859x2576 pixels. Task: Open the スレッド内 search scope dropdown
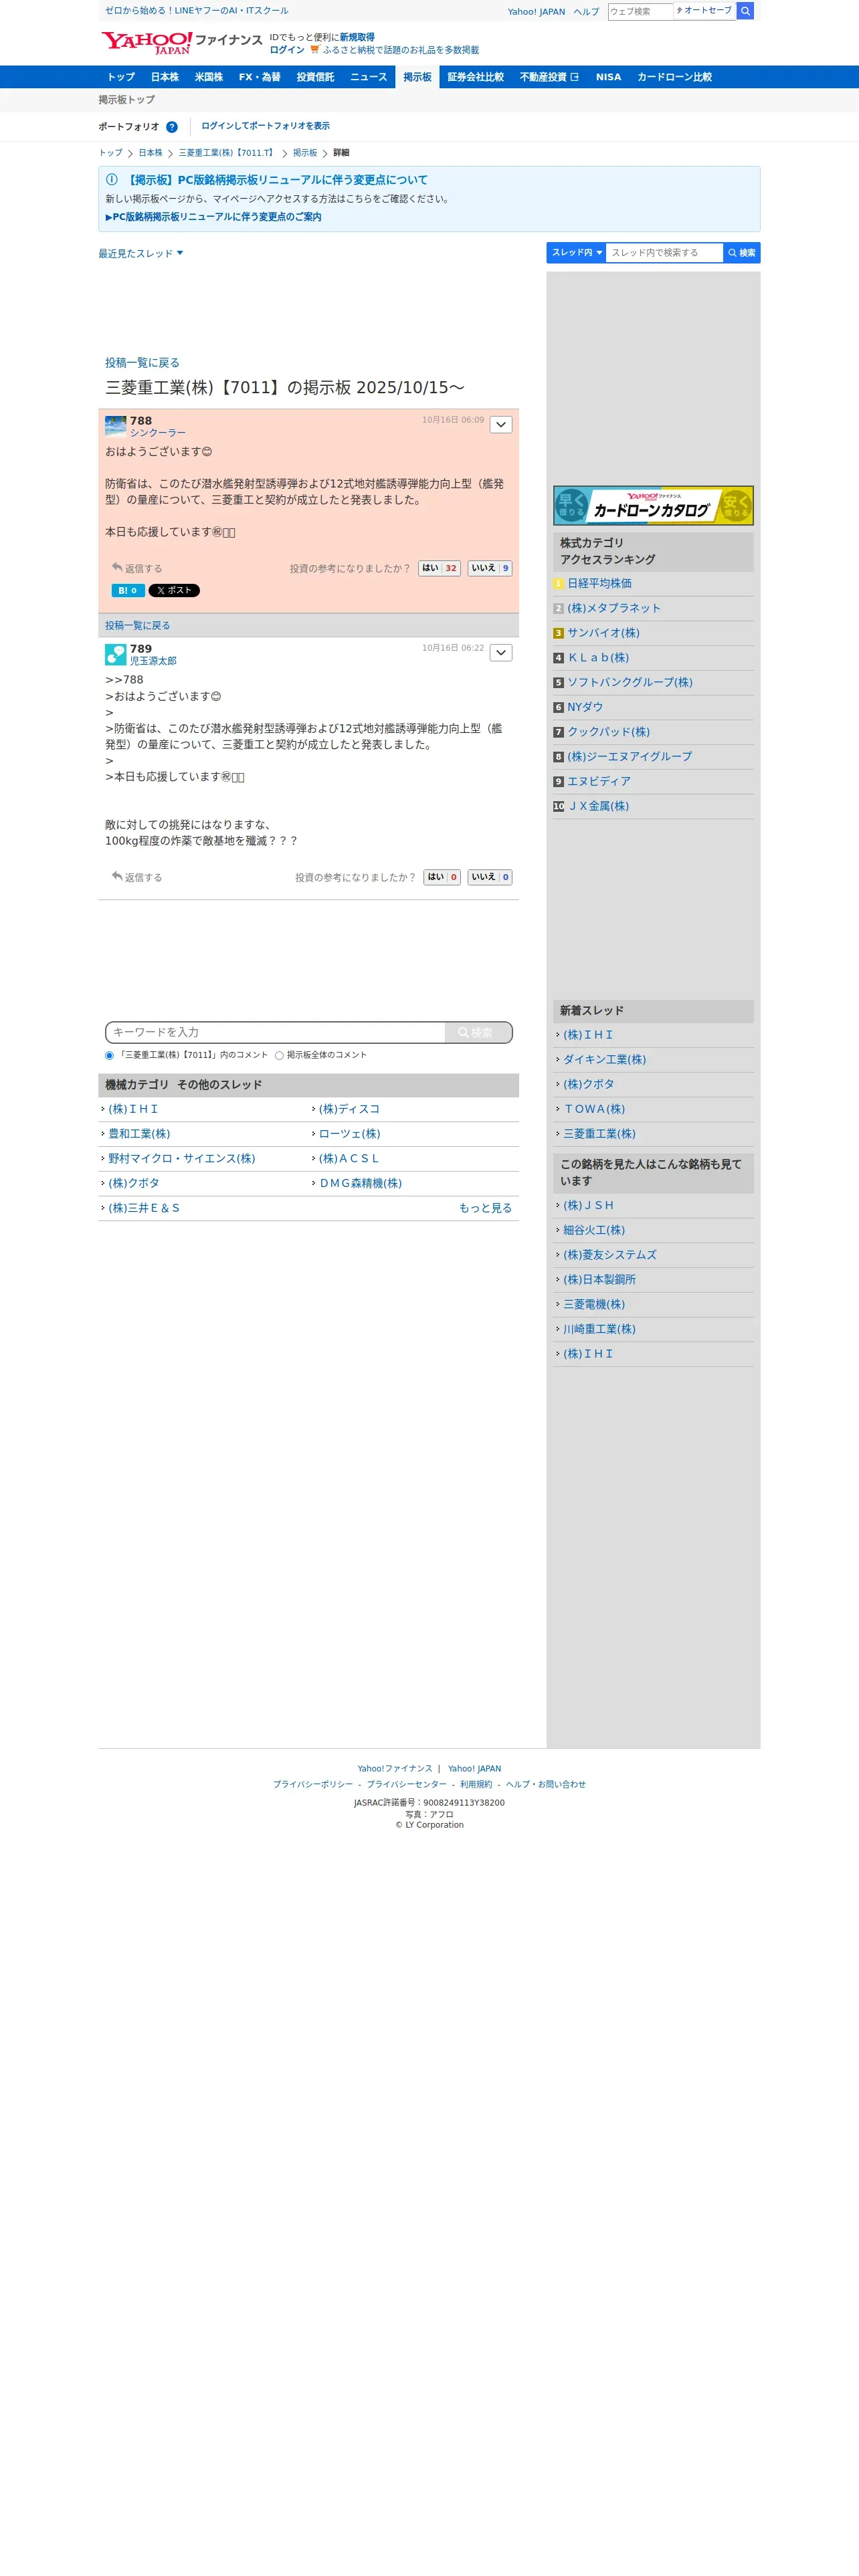(577, 253)
